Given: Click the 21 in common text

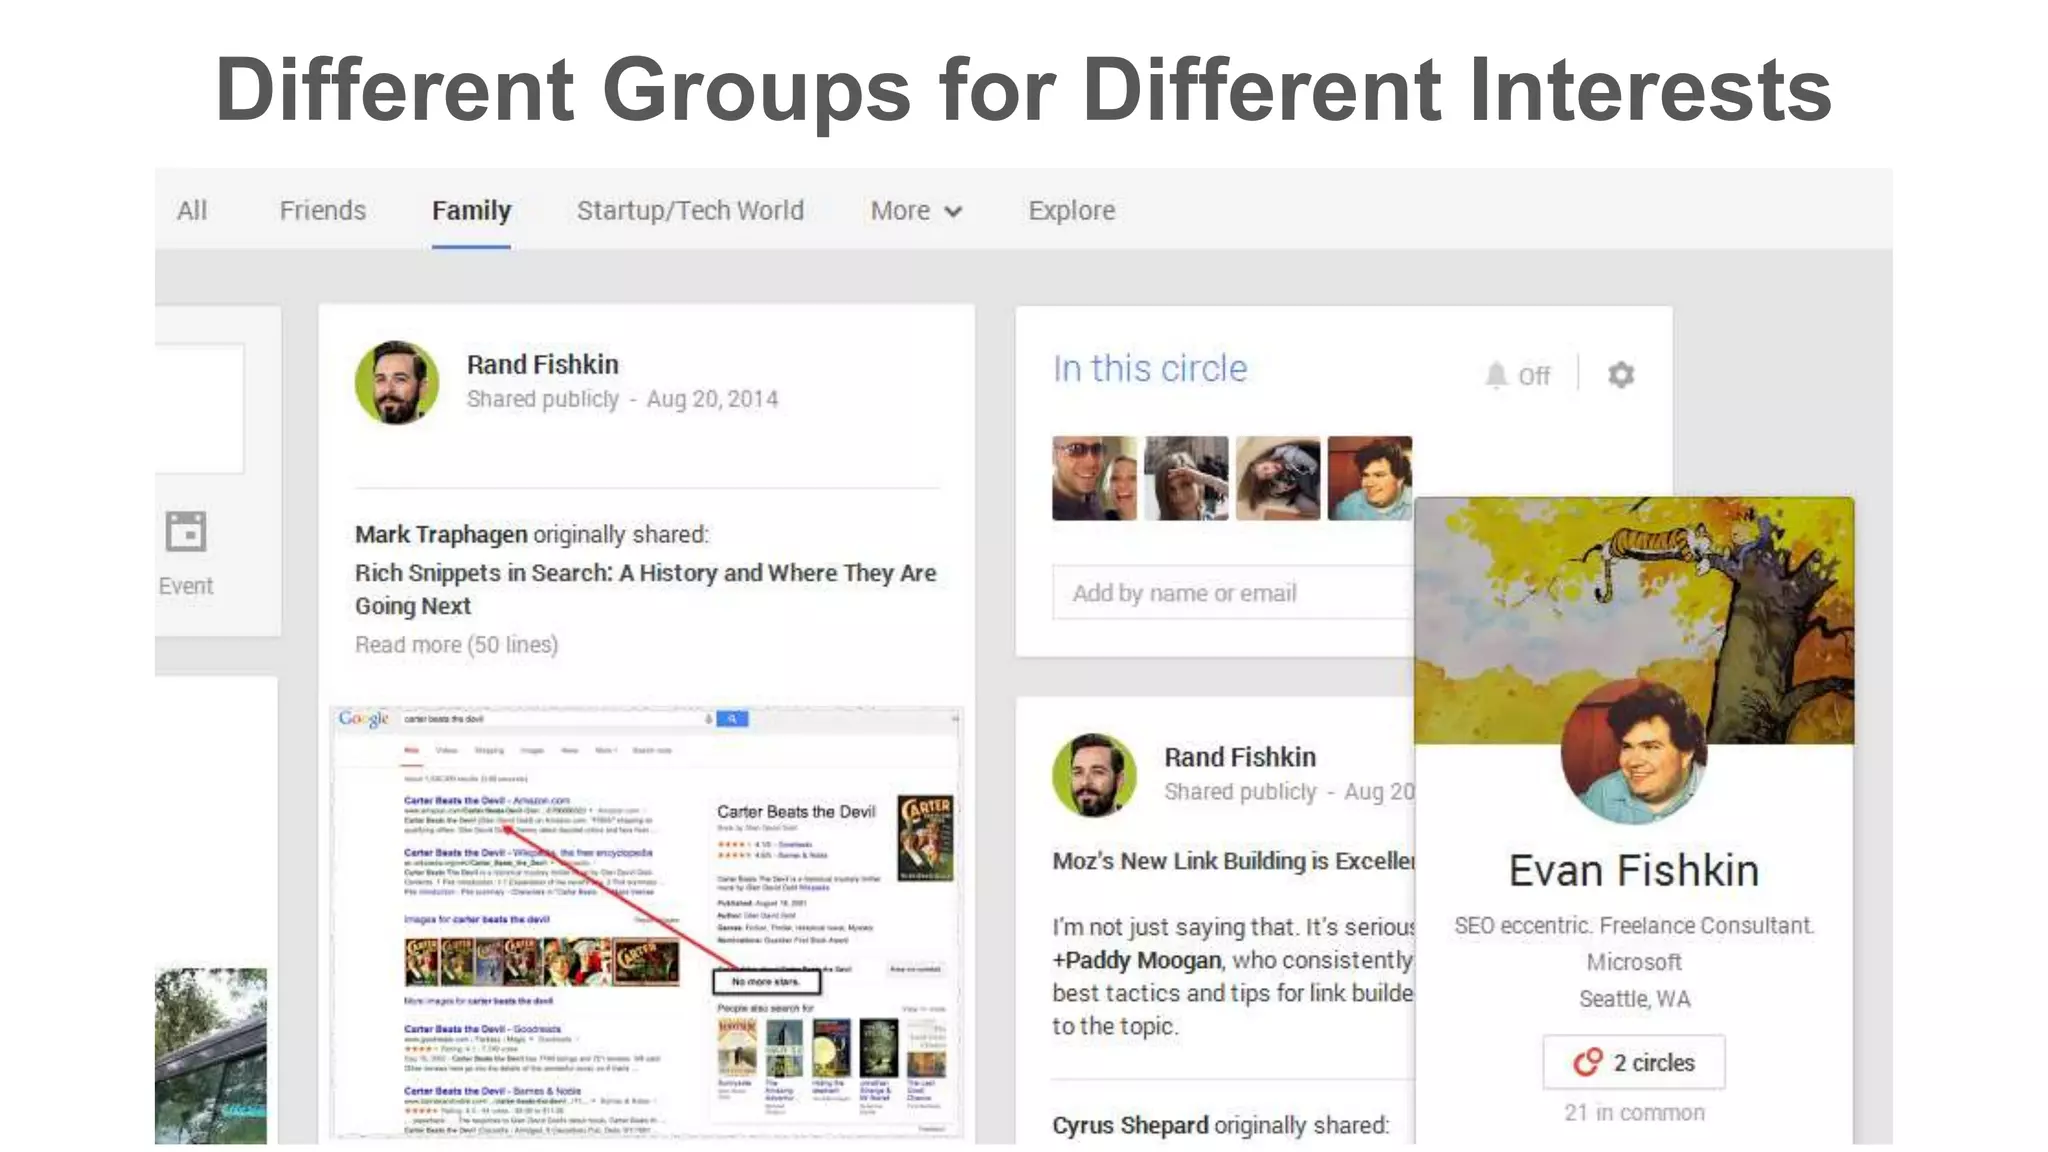Looking at the screenshot, I should (x=1634, y=1113).
